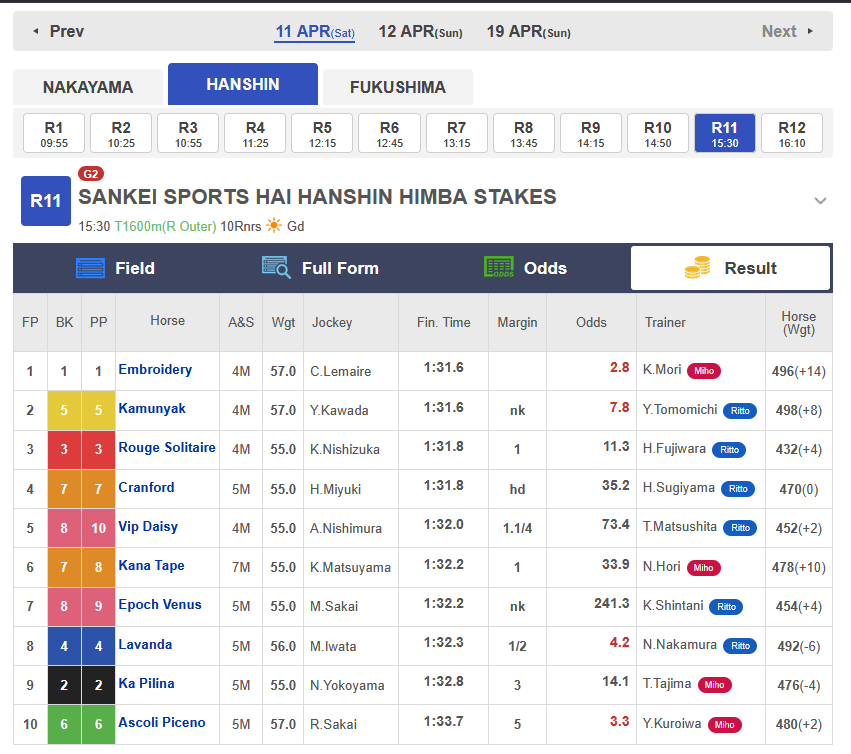Open race R7 at 13:15
Image resolution: width=851 pixels, height=754 pixels.
pos(456,134)
